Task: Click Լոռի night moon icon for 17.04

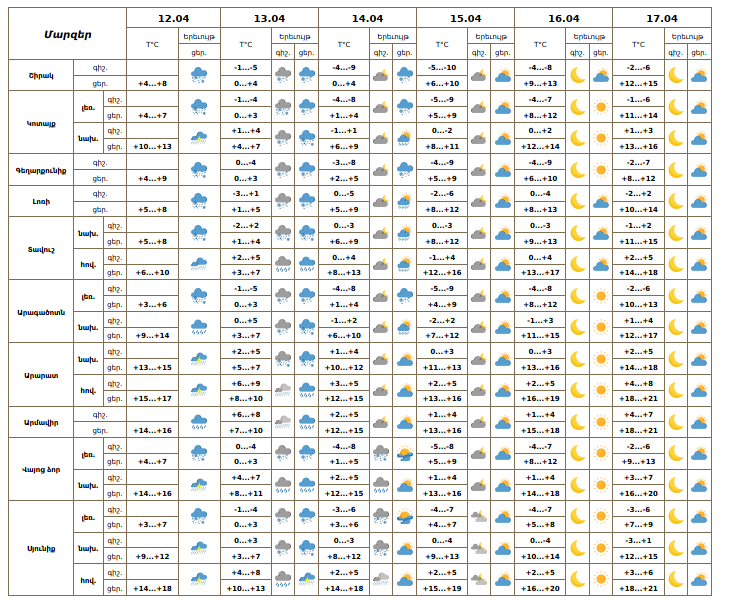Action: tap(675, 201)
